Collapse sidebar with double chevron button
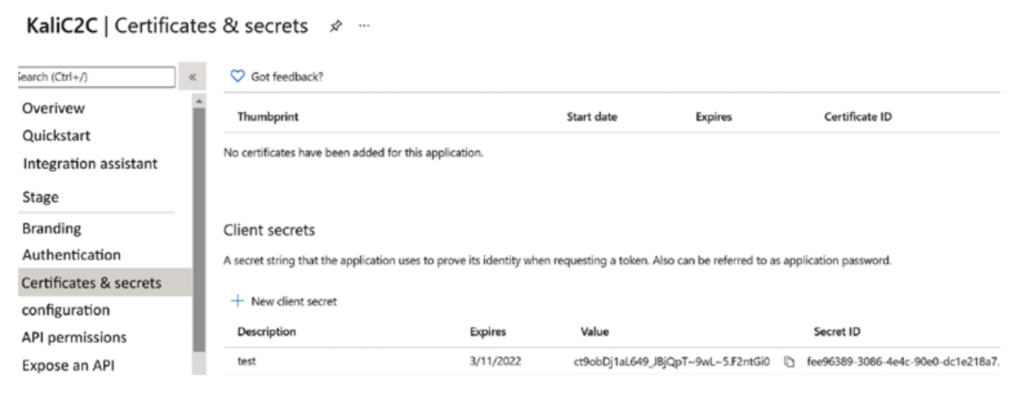Screen dimensions: 1024x400 (193, 77)
